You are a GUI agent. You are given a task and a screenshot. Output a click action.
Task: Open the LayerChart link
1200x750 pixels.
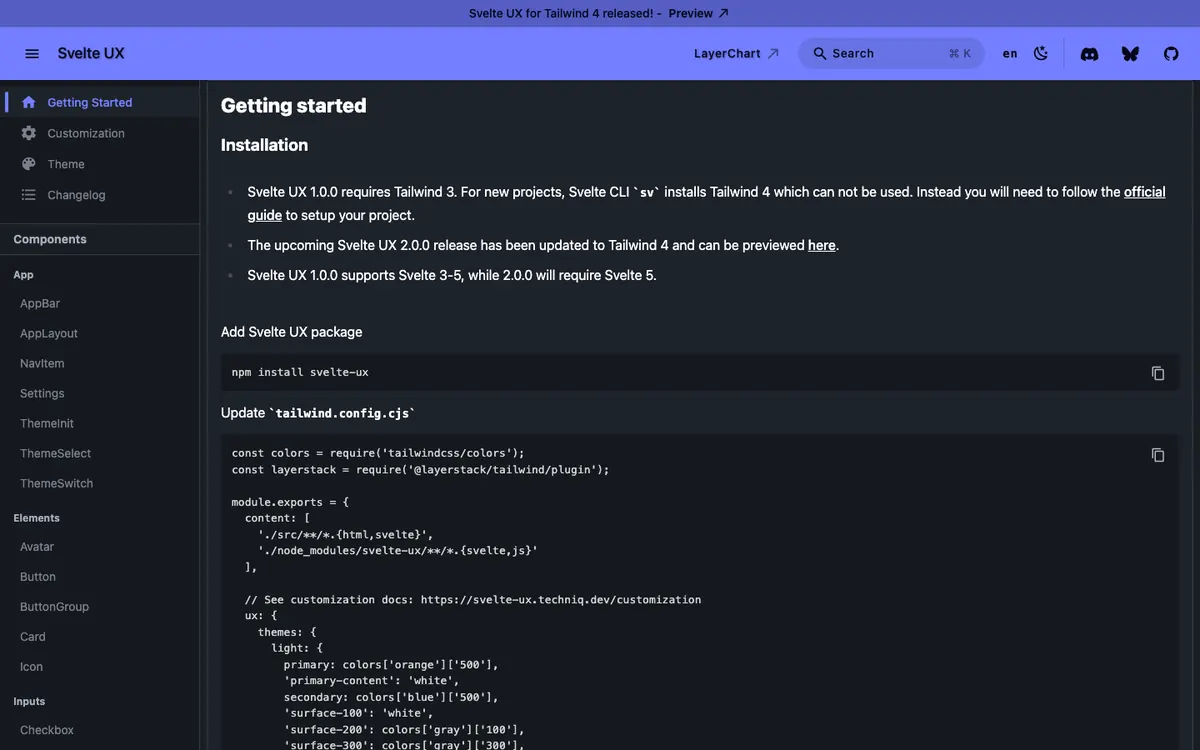point(737,54)
